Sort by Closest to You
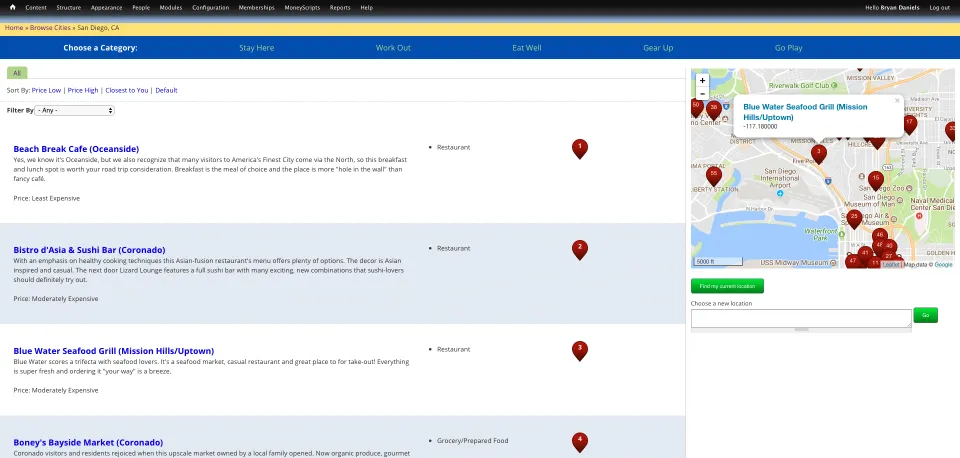 tap(127, 90)
